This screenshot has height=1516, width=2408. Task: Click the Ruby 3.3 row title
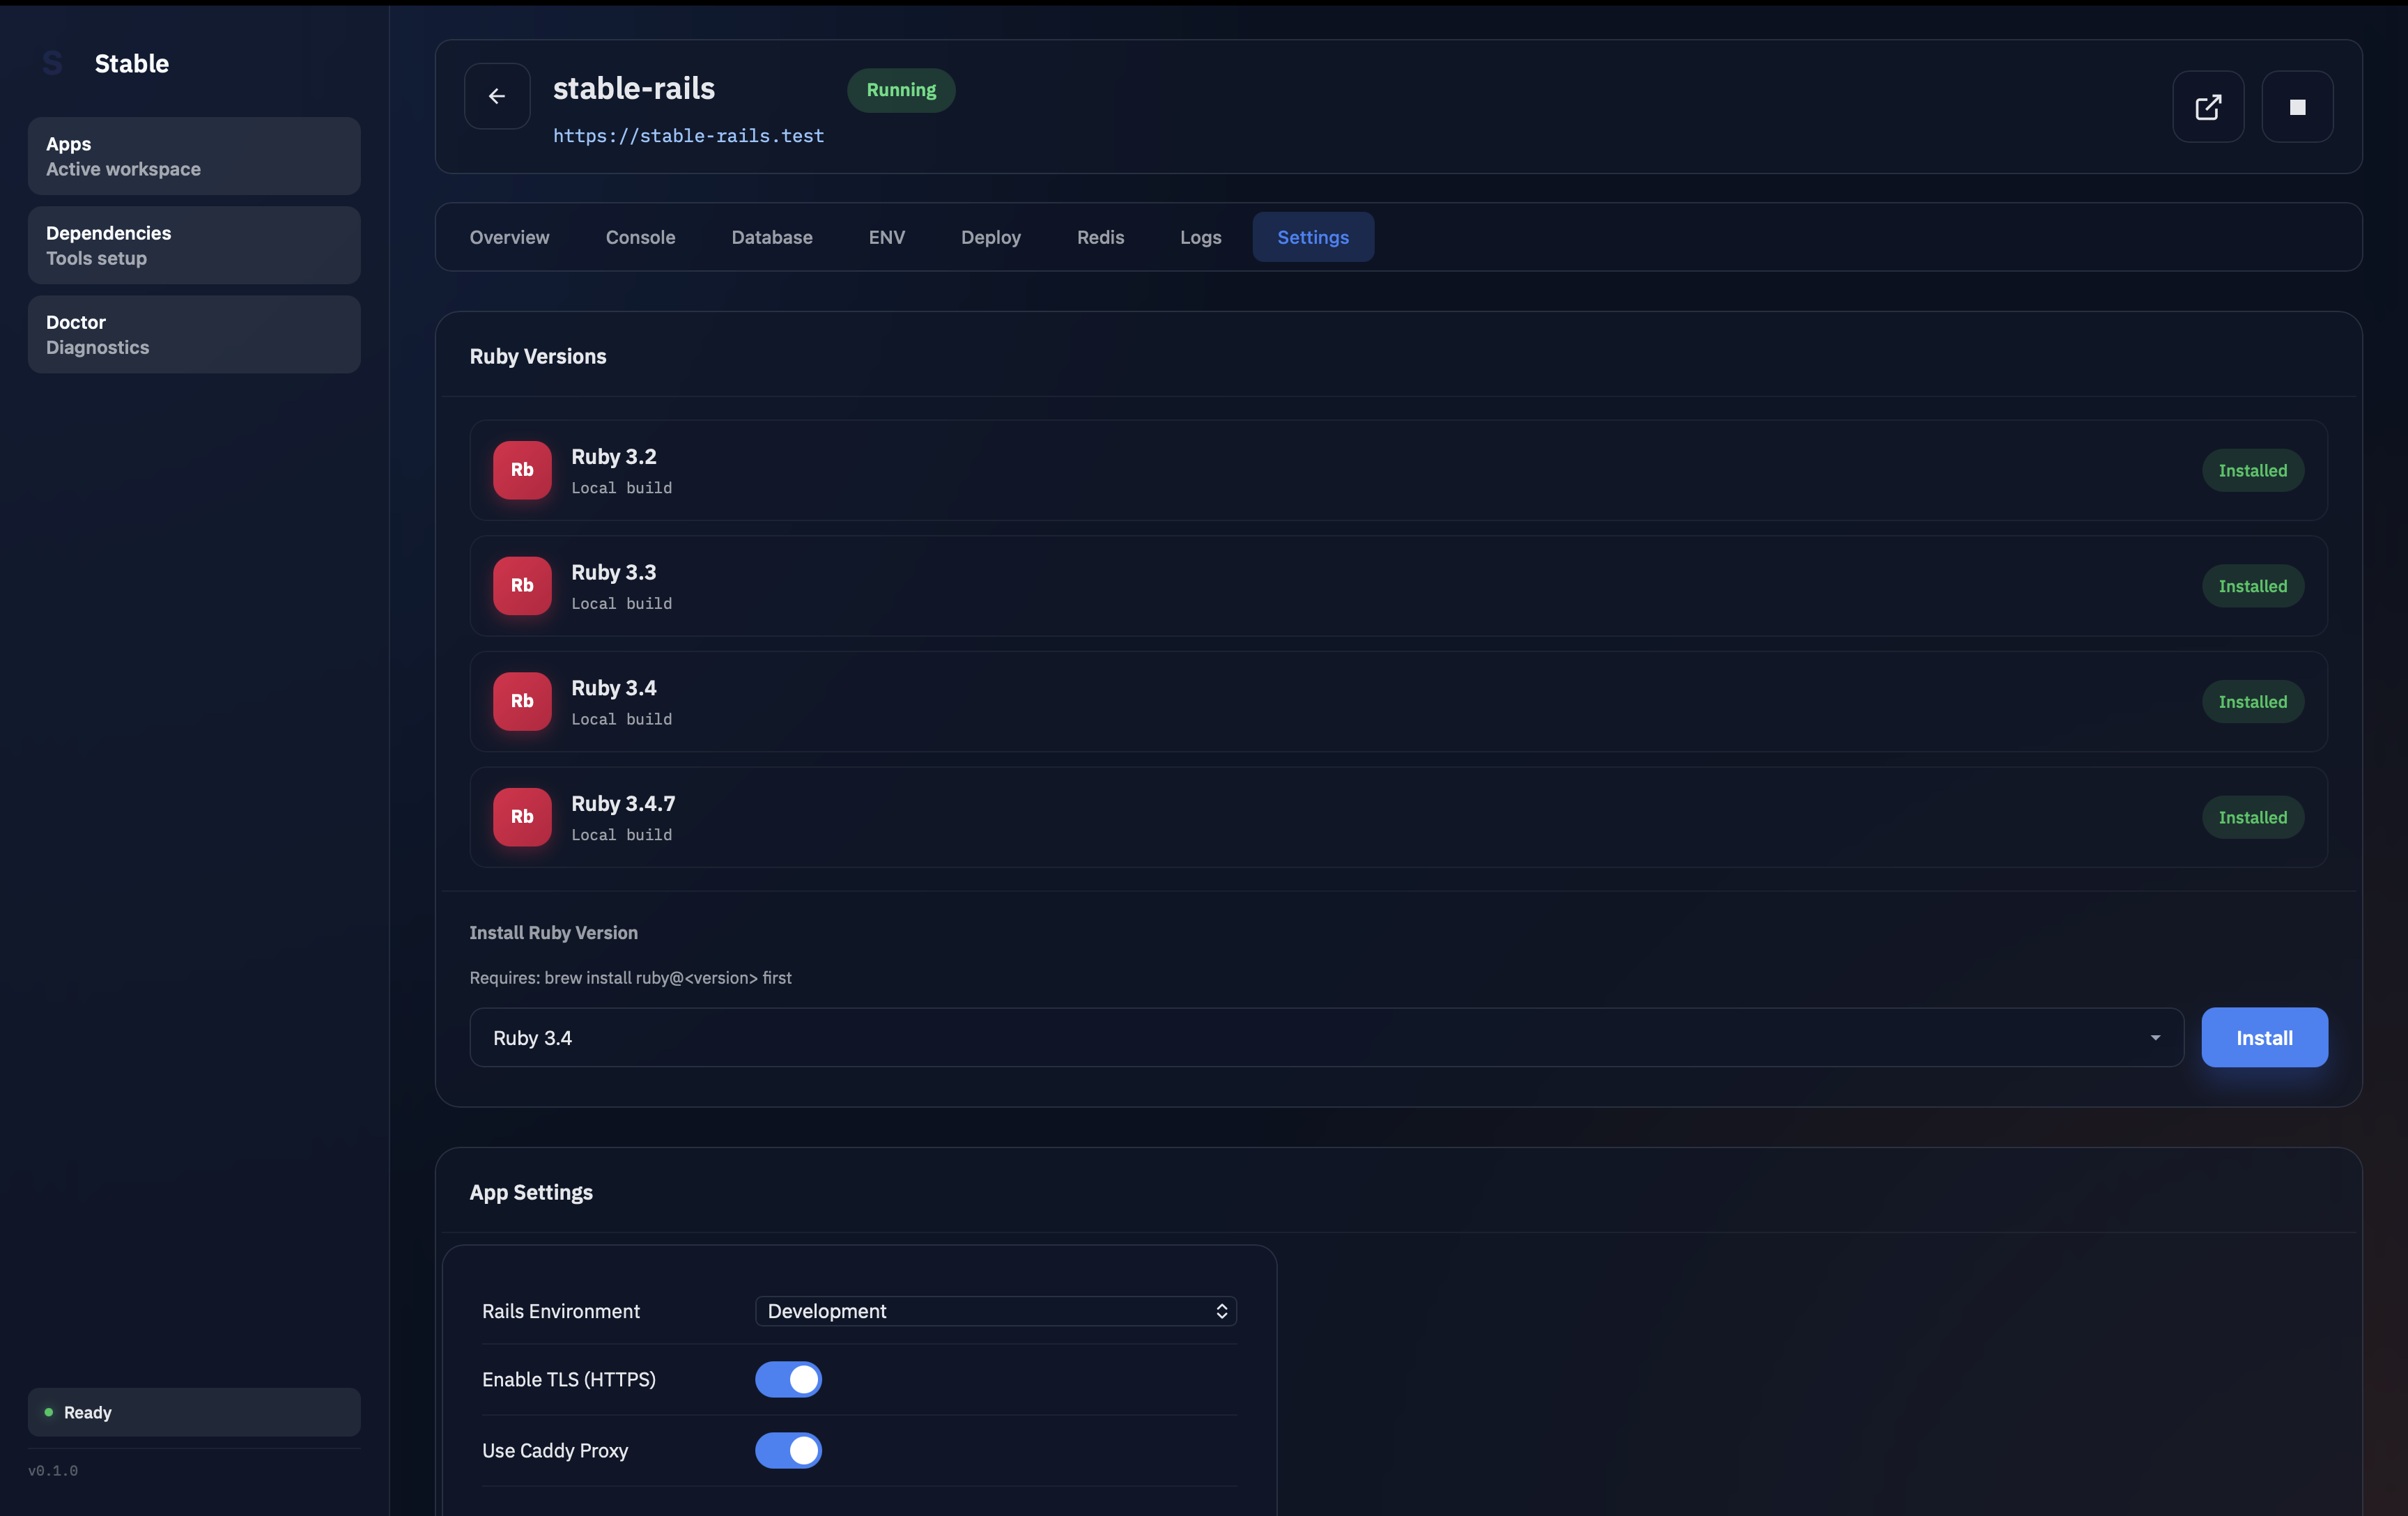tap(614, 572)
